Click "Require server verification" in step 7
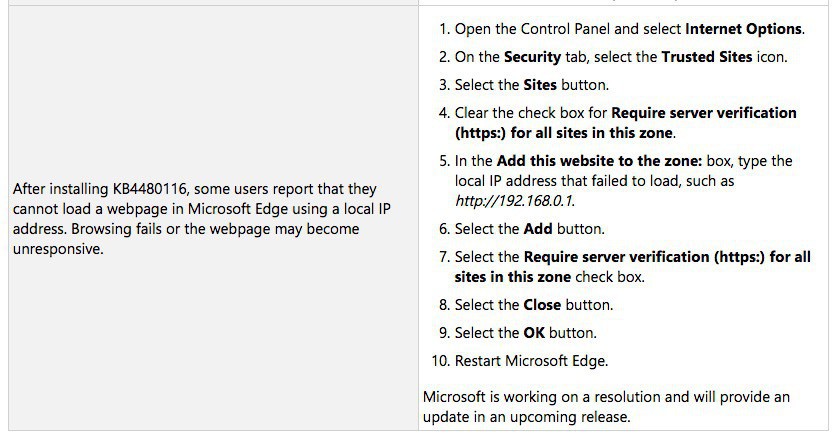Image resolution: width=835 pixels, height=437 pixels. (633, 257)
